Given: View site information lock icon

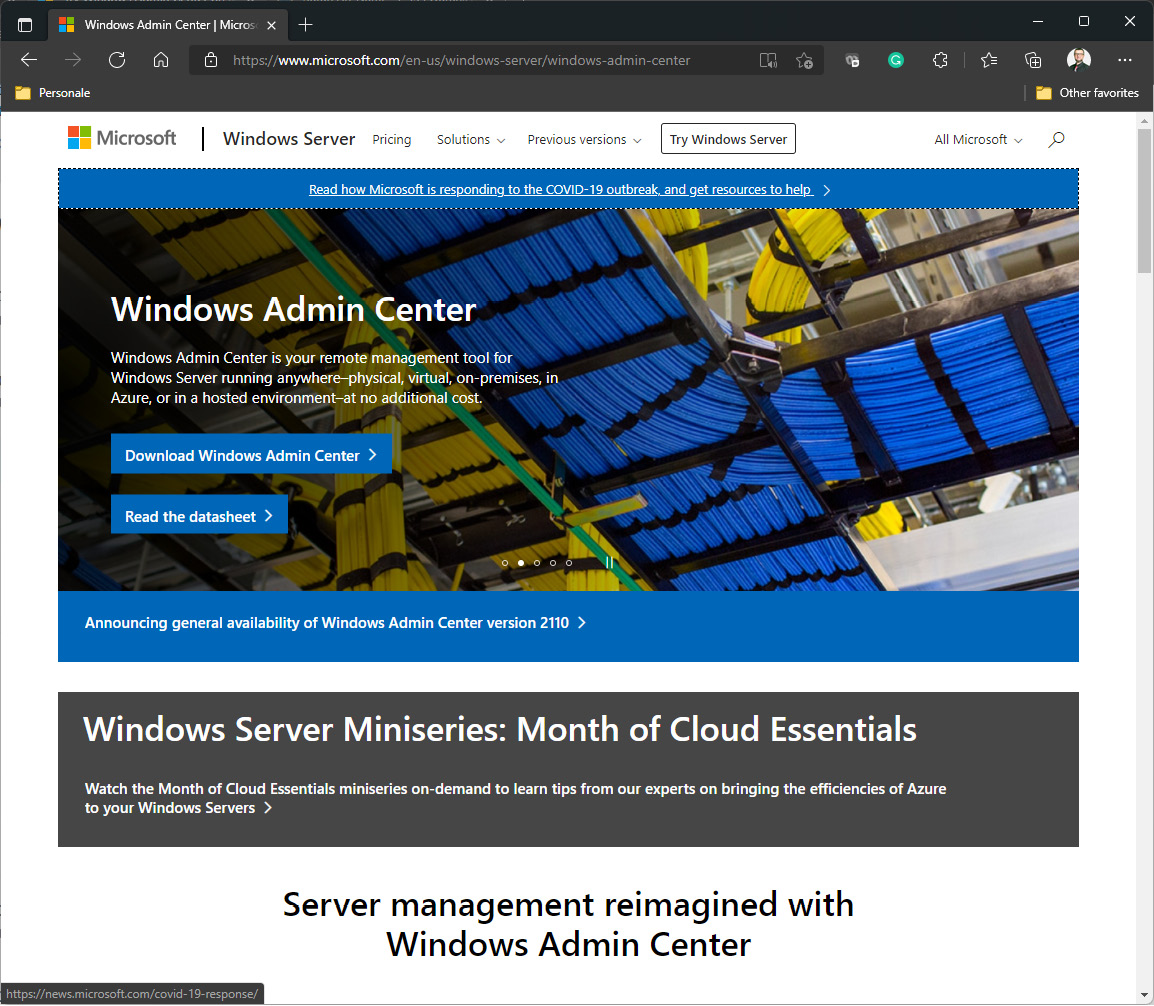Looking at the screenshot, I should point(211,60).
